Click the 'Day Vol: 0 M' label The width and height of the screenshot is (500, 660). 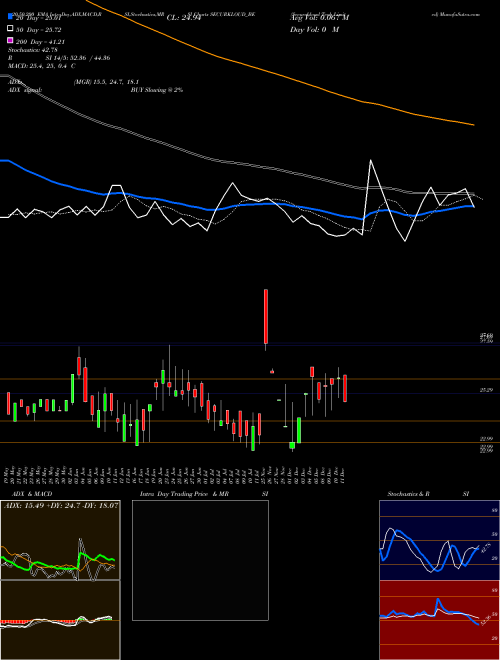point(314,30)
